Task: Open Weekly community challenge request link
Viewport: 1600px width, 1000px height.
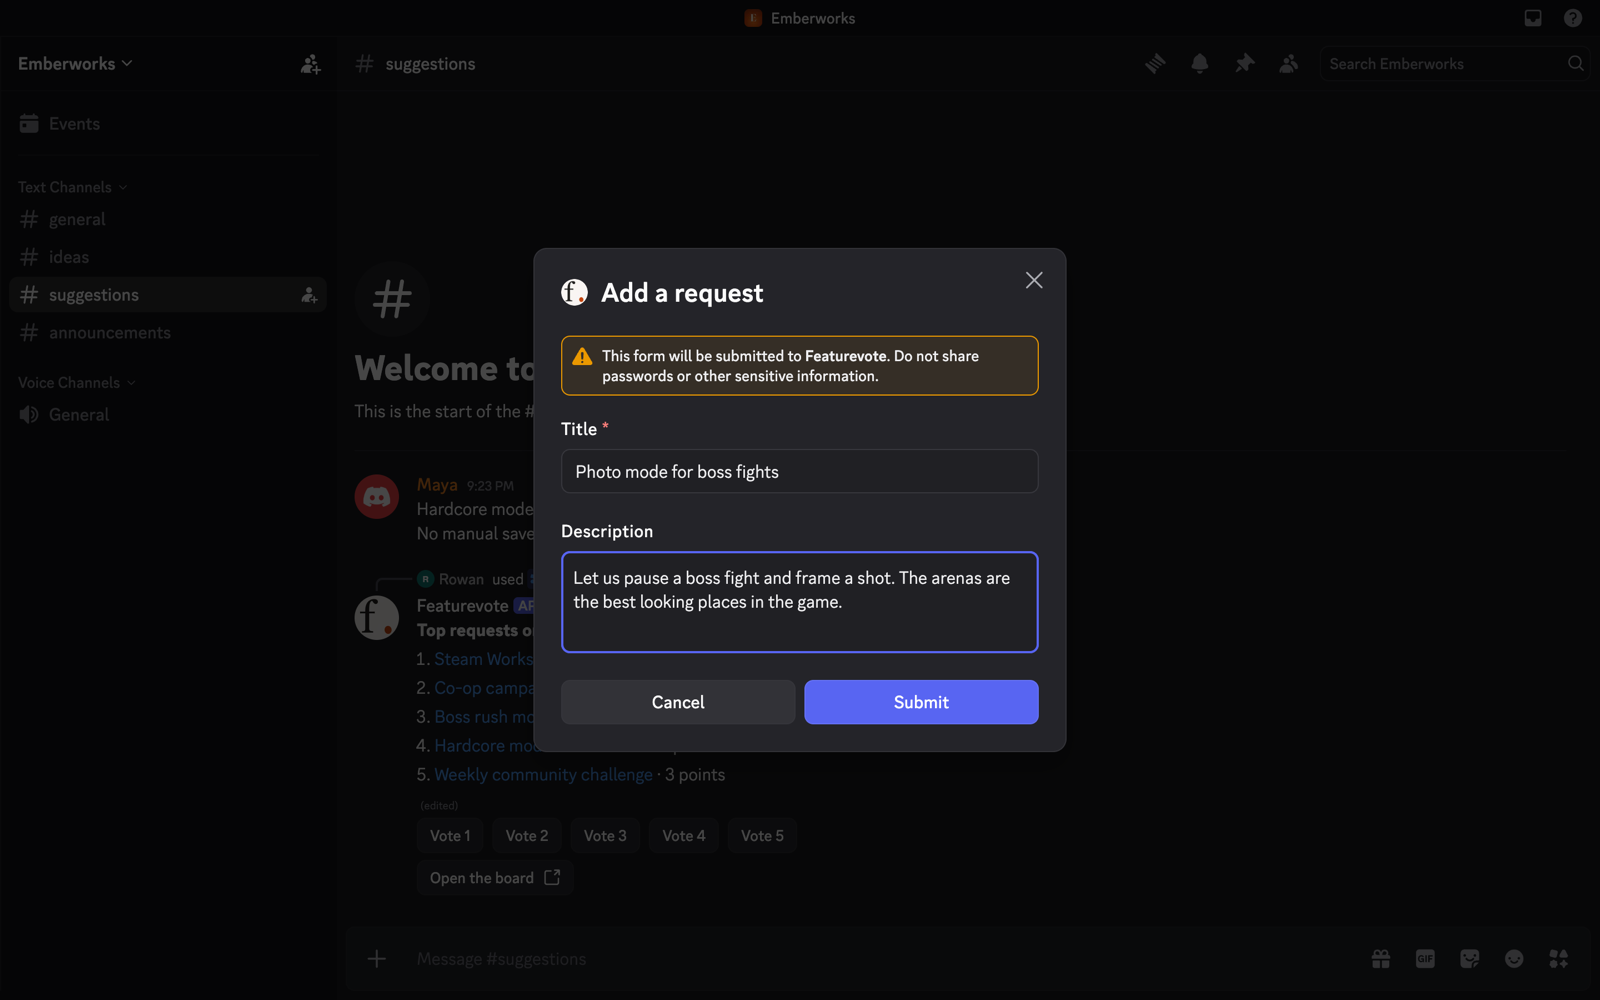Action: (x=543, y=775)
